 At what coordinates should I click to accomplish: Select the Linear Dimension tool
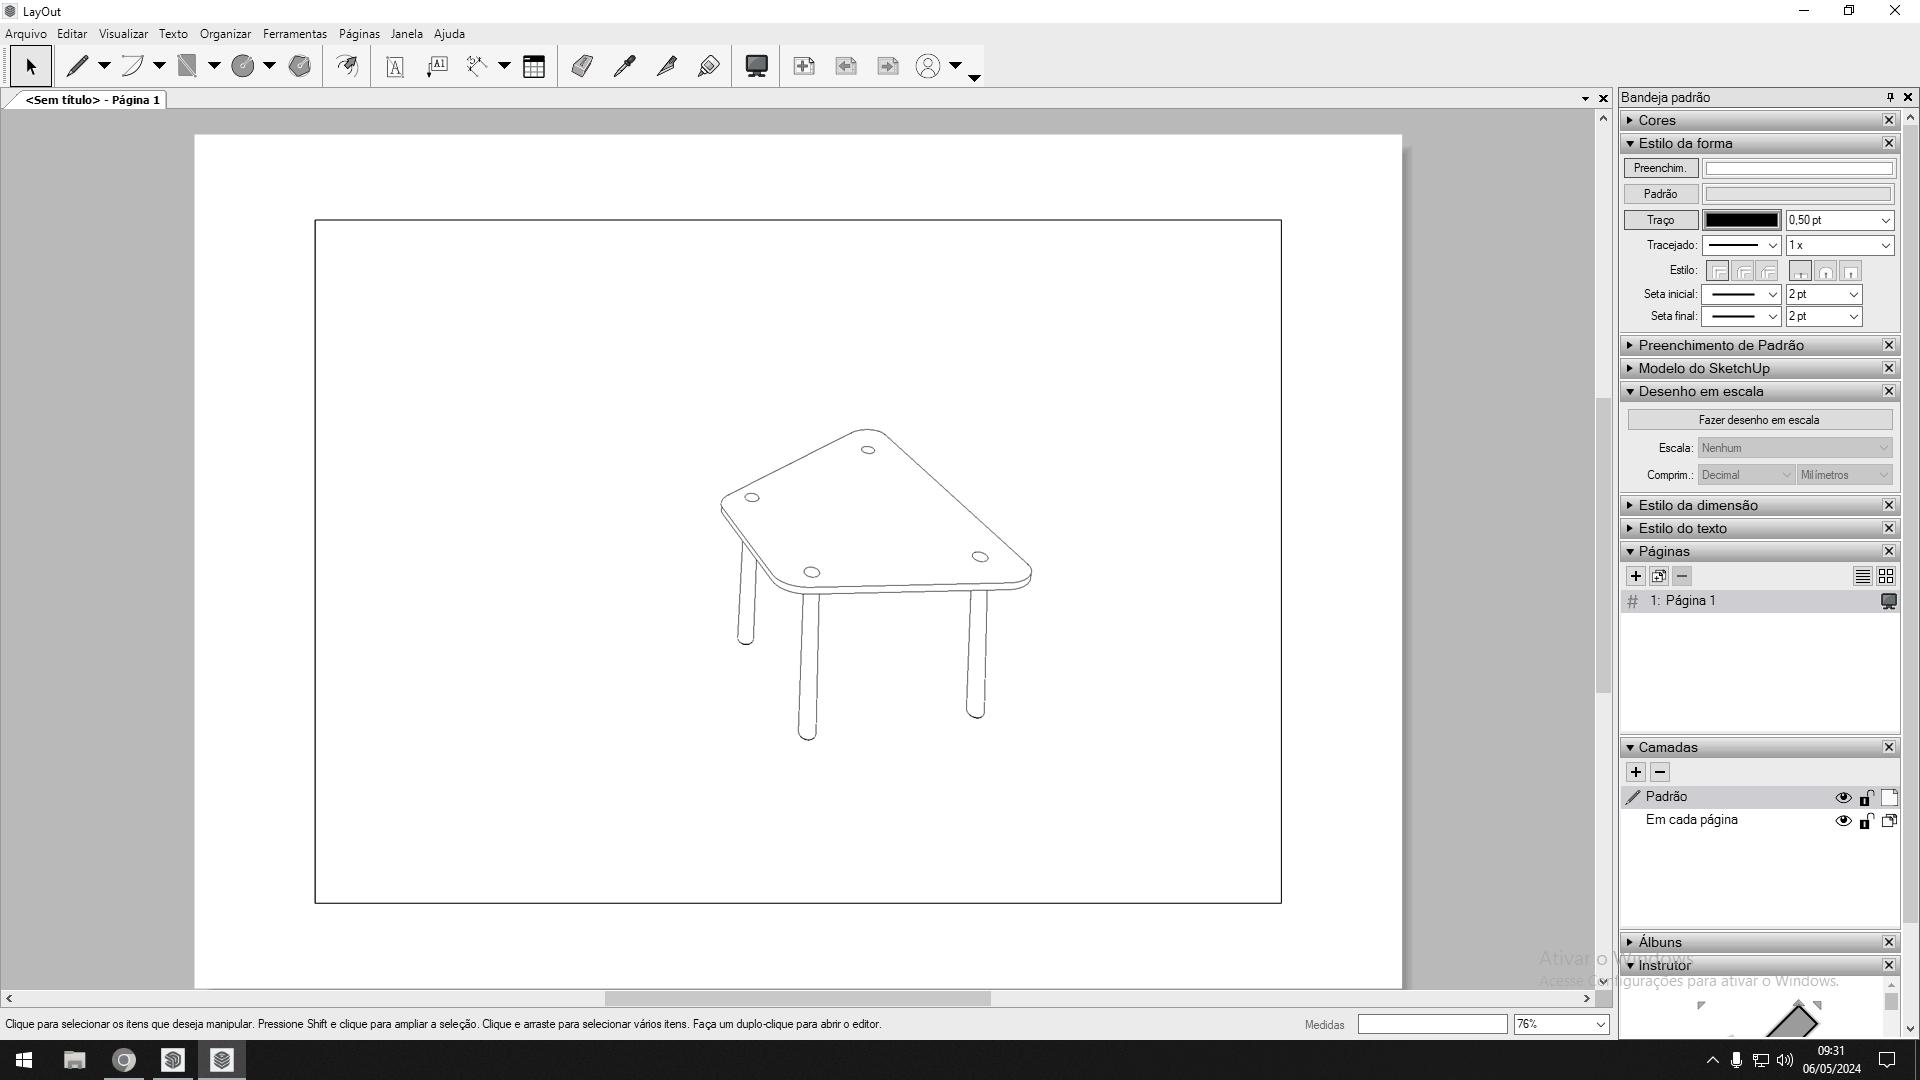[x=477, y=66]
